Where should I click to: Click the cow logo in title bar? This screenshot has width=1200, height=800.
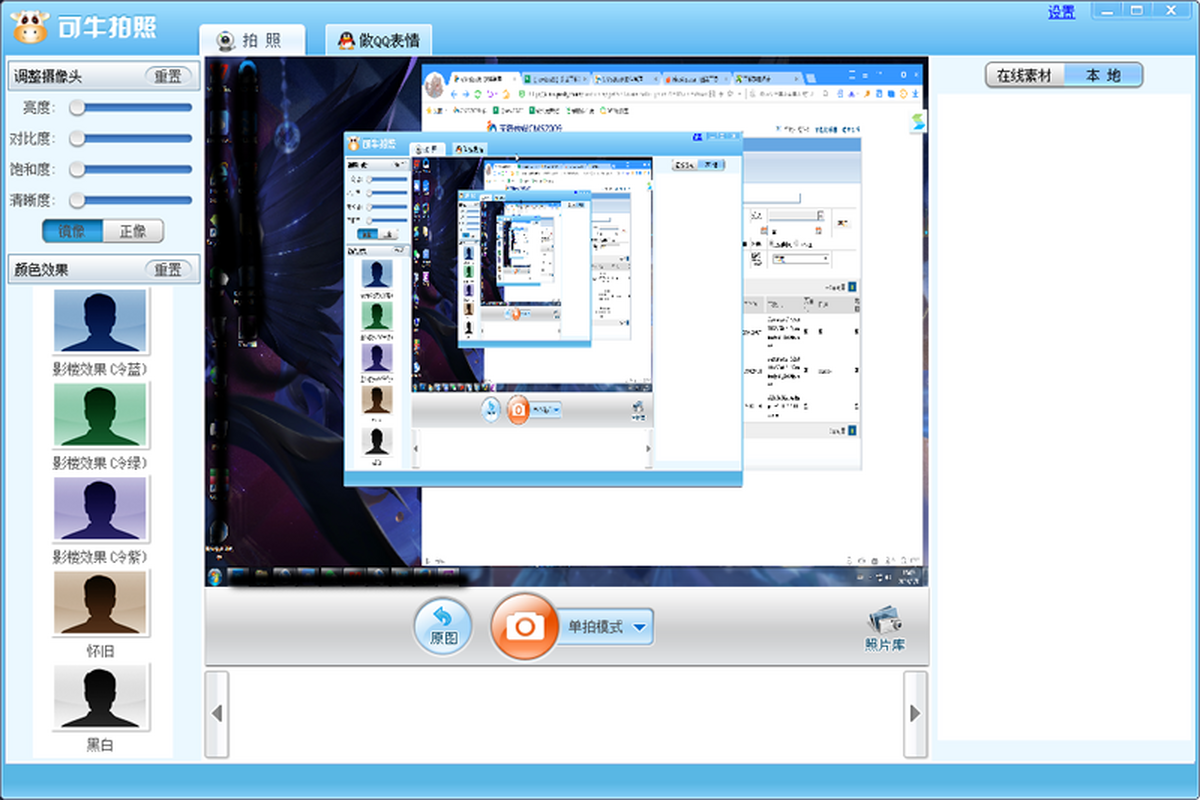[30, 27]
